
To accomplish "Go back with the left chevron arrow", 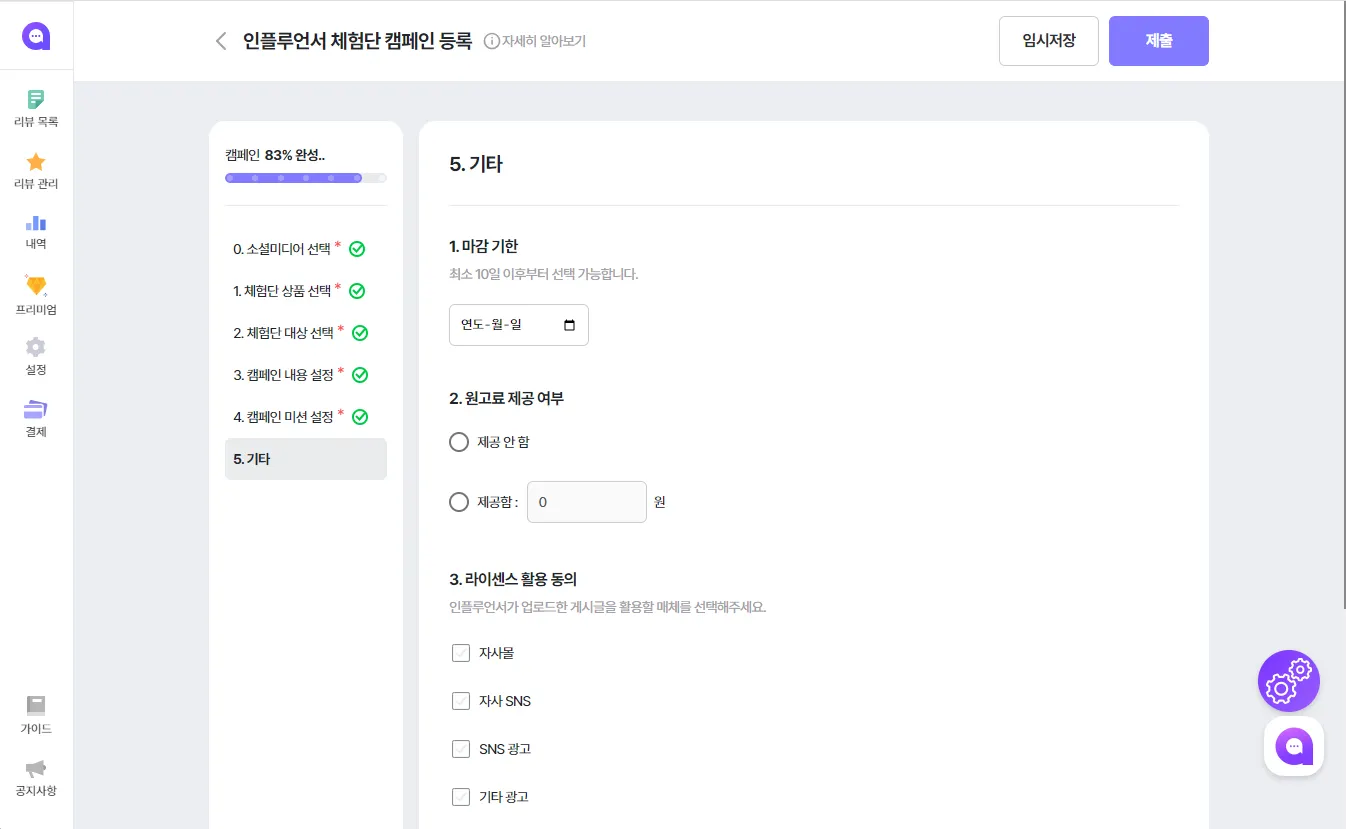I will click(x=221, y=41).
